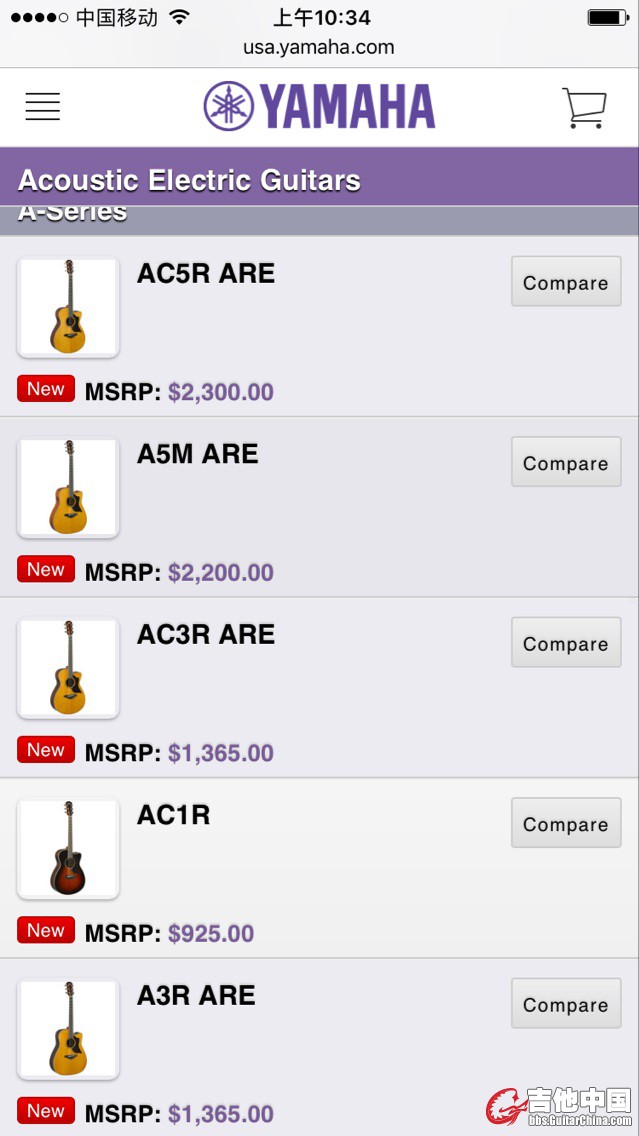This screenshot has width=639, height=1136.
Task: Tap the $925.00 MSRP price
Action: pos(211,933)
